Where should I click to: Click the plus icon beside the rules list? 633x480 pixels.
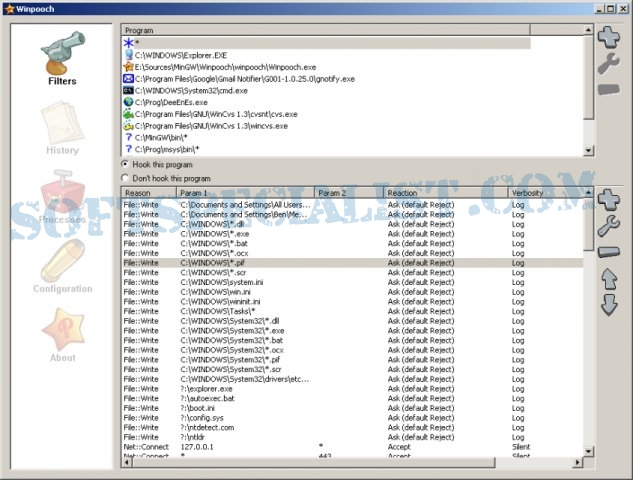[x=609, y=199]
